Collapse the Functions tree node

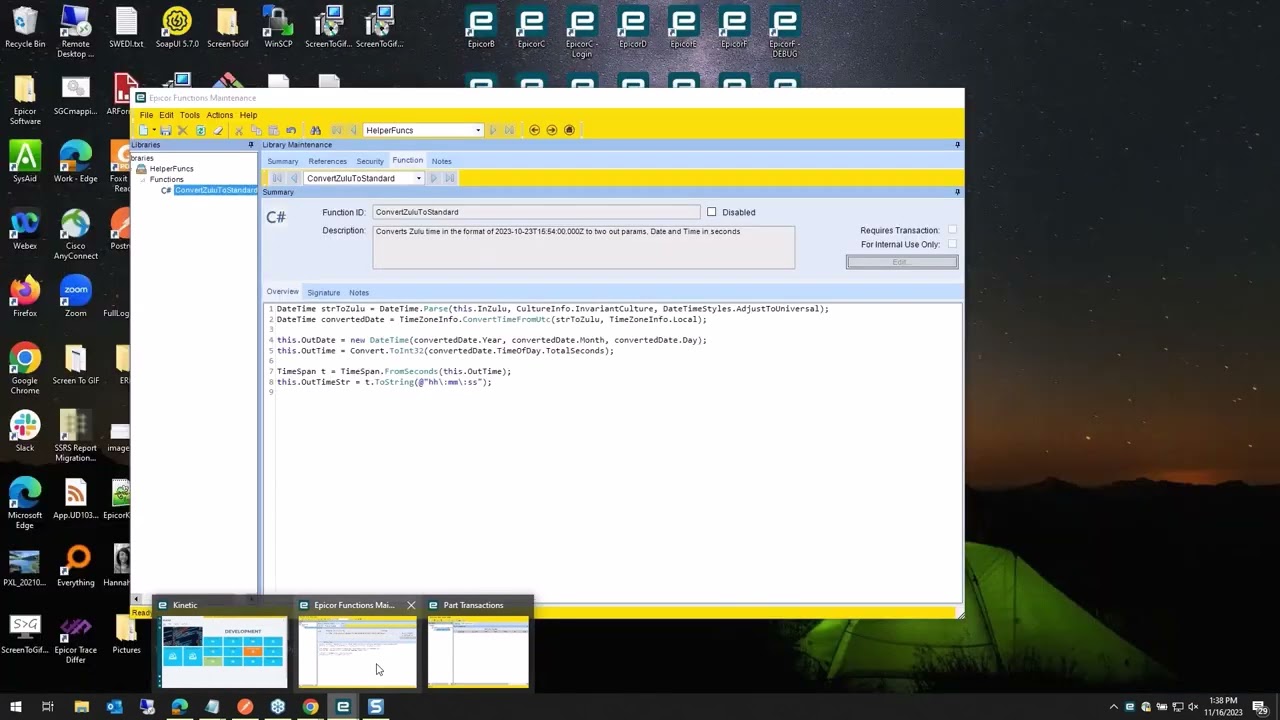click(x=142, y=179)
